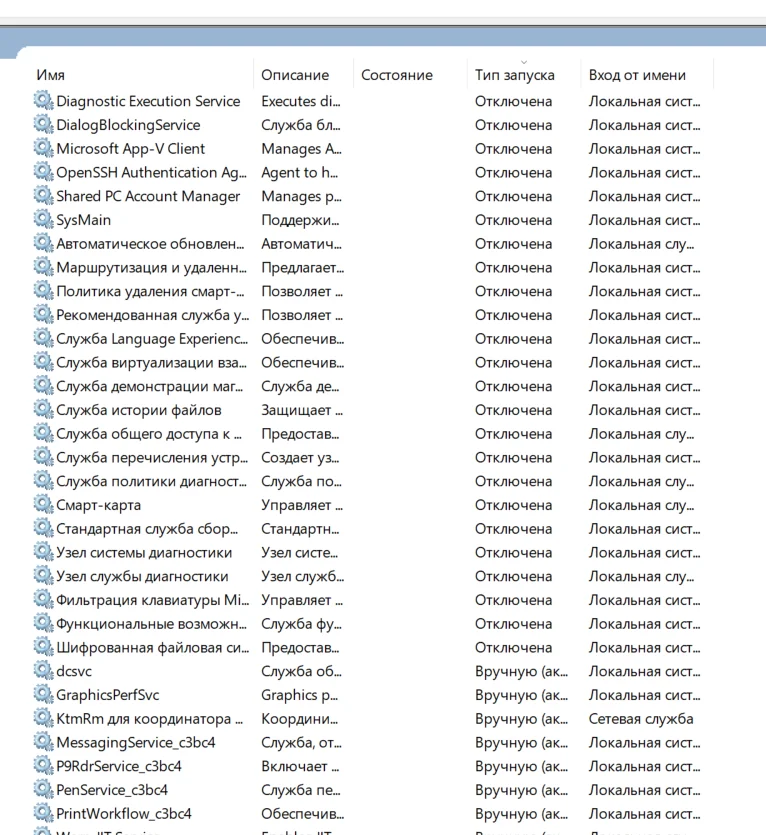Viewport: 766px width, 835px height.
Task: Click the gear icon of Фильтрация клавиатуры
Action: (43, 600)
